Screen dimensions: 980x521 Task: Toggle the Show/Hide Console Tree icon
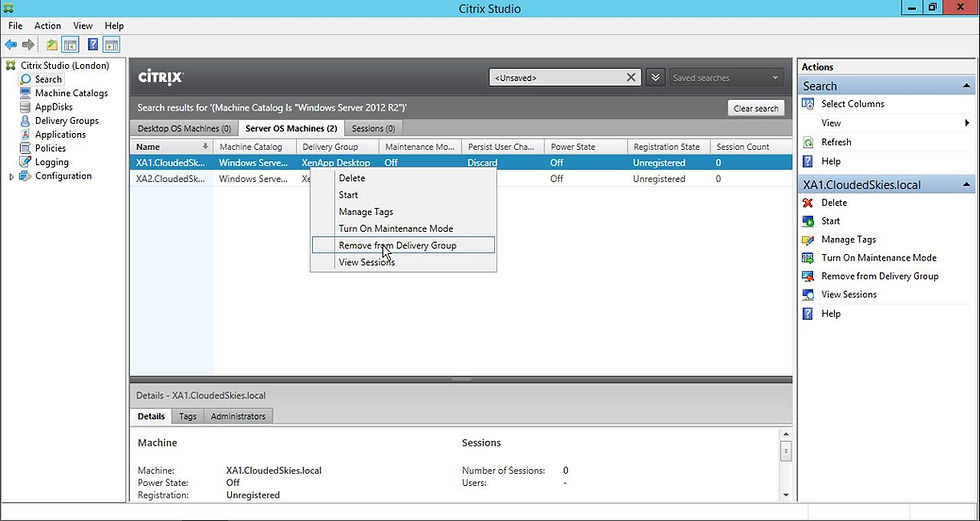coord(70,45)
